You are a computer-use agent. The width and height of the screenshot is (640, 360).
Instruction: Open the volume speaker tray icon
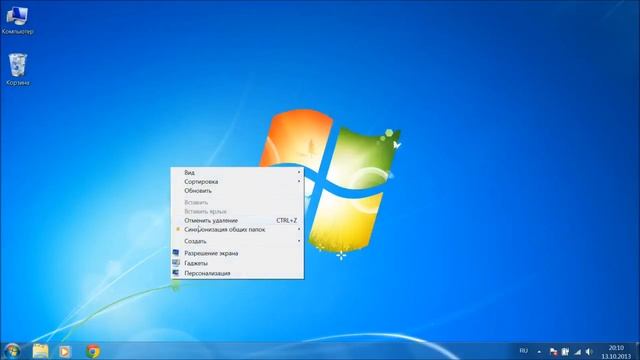pyautogui.click(x=589, y=351)
